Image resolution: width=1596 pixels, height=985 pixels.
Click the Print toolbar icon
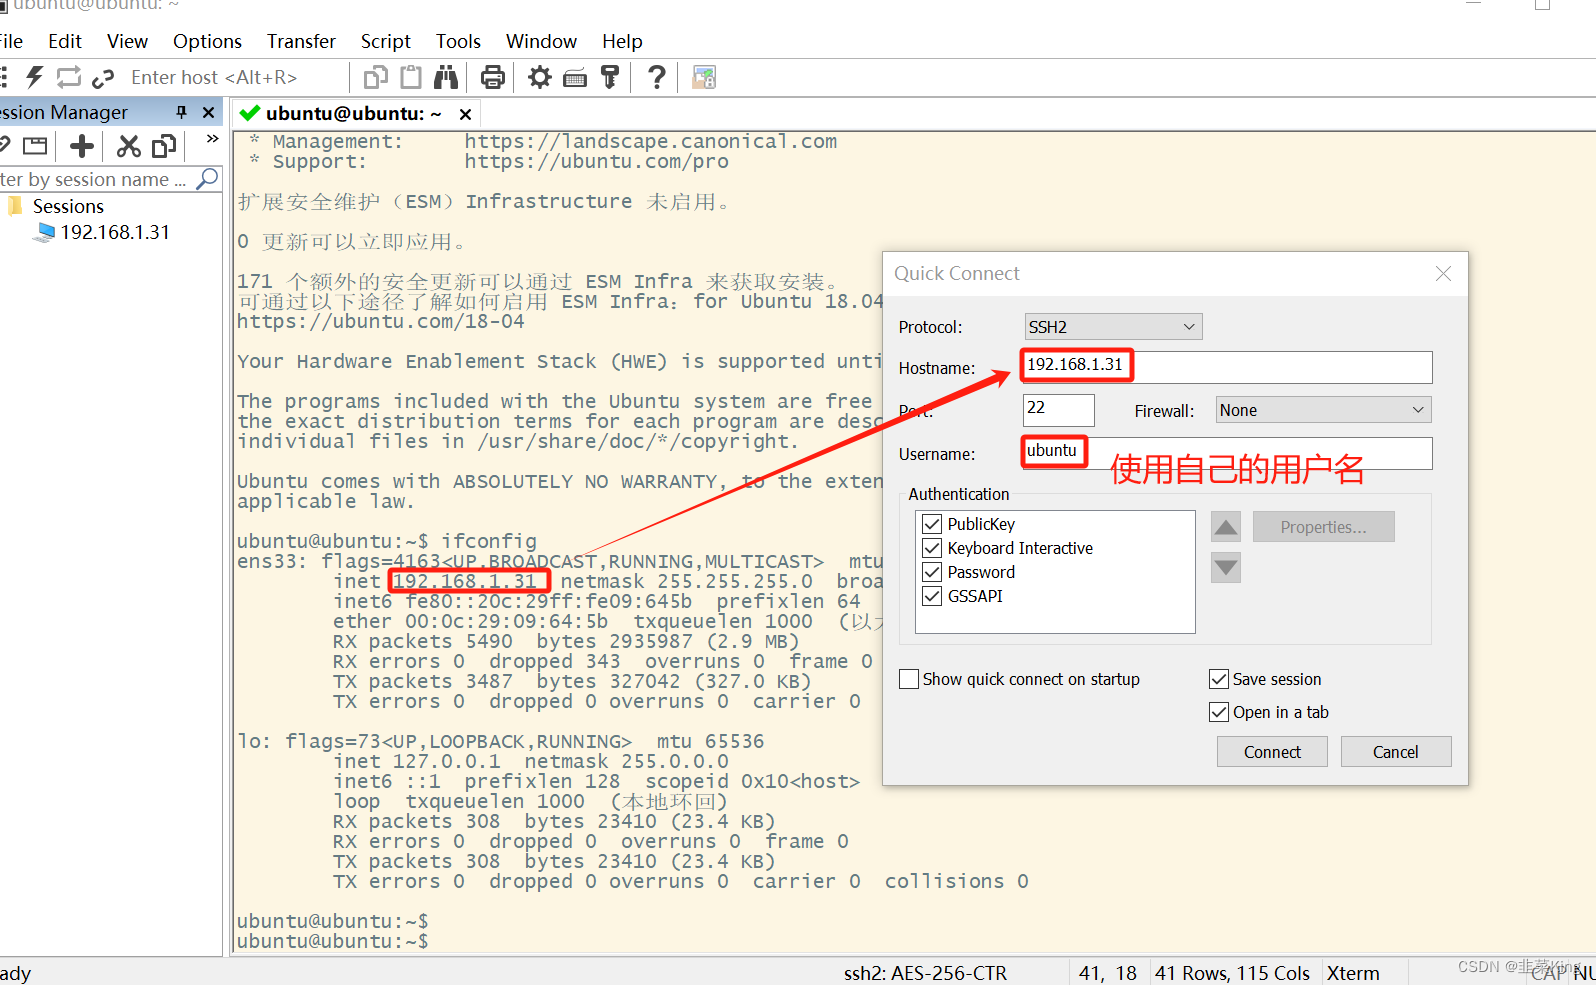(x=493, y=77)
